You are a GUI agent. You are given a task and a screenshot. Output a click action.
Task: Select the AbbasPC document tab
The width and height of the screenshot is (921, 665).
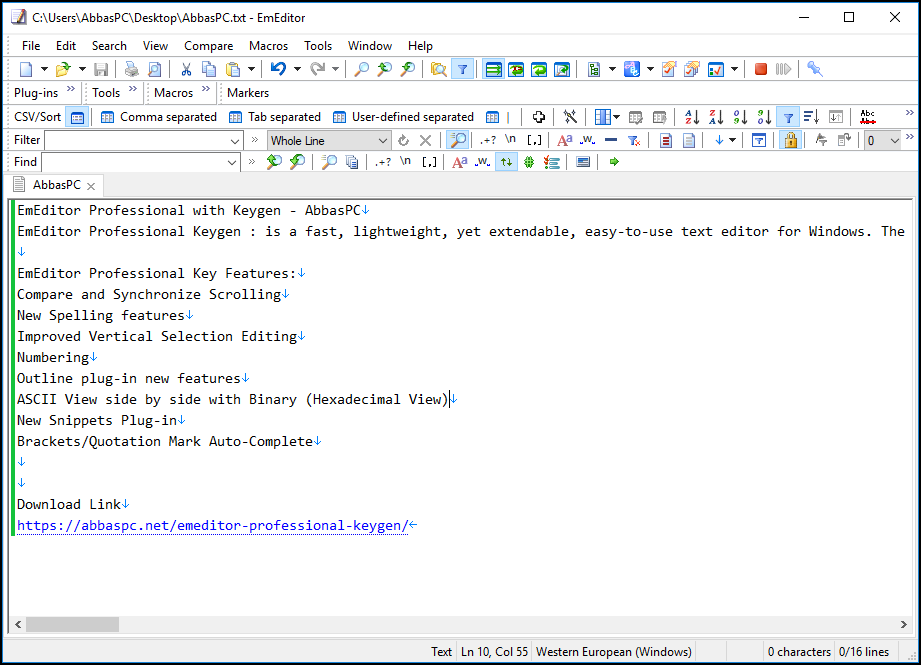pos(56,185)
